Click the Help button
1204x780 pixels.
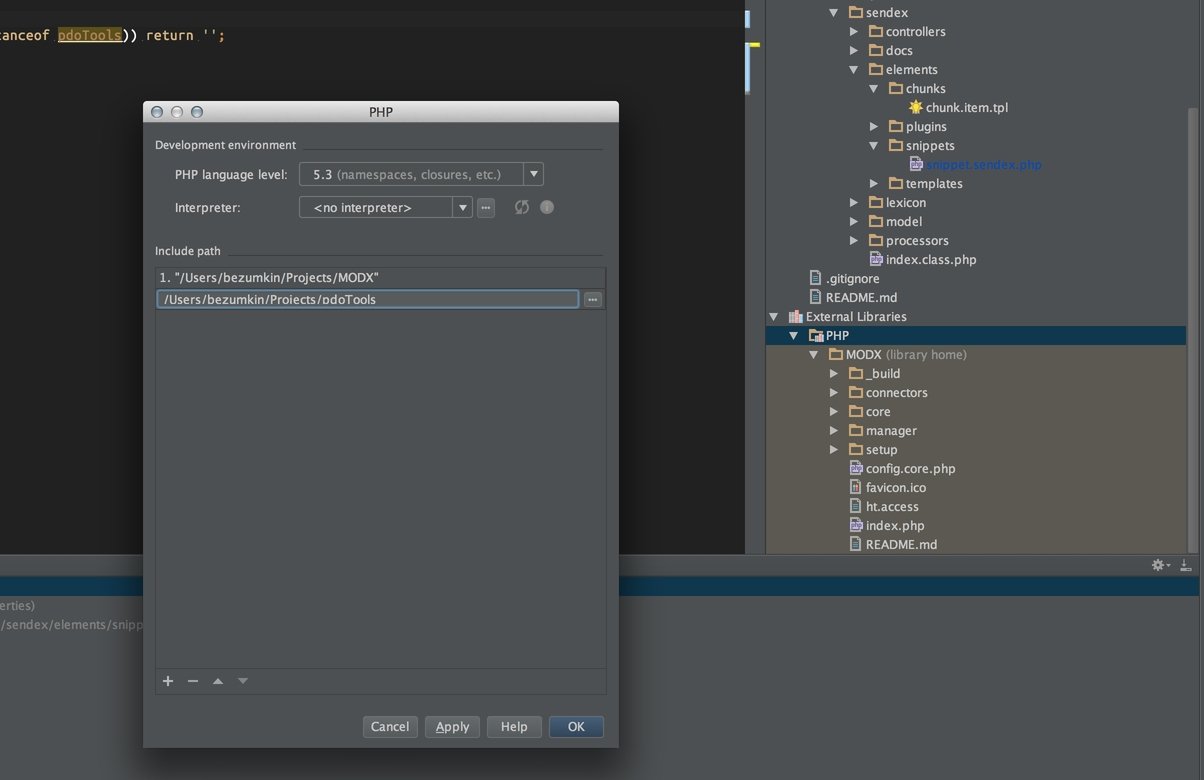pyautogui.click(x=514, y=727)
